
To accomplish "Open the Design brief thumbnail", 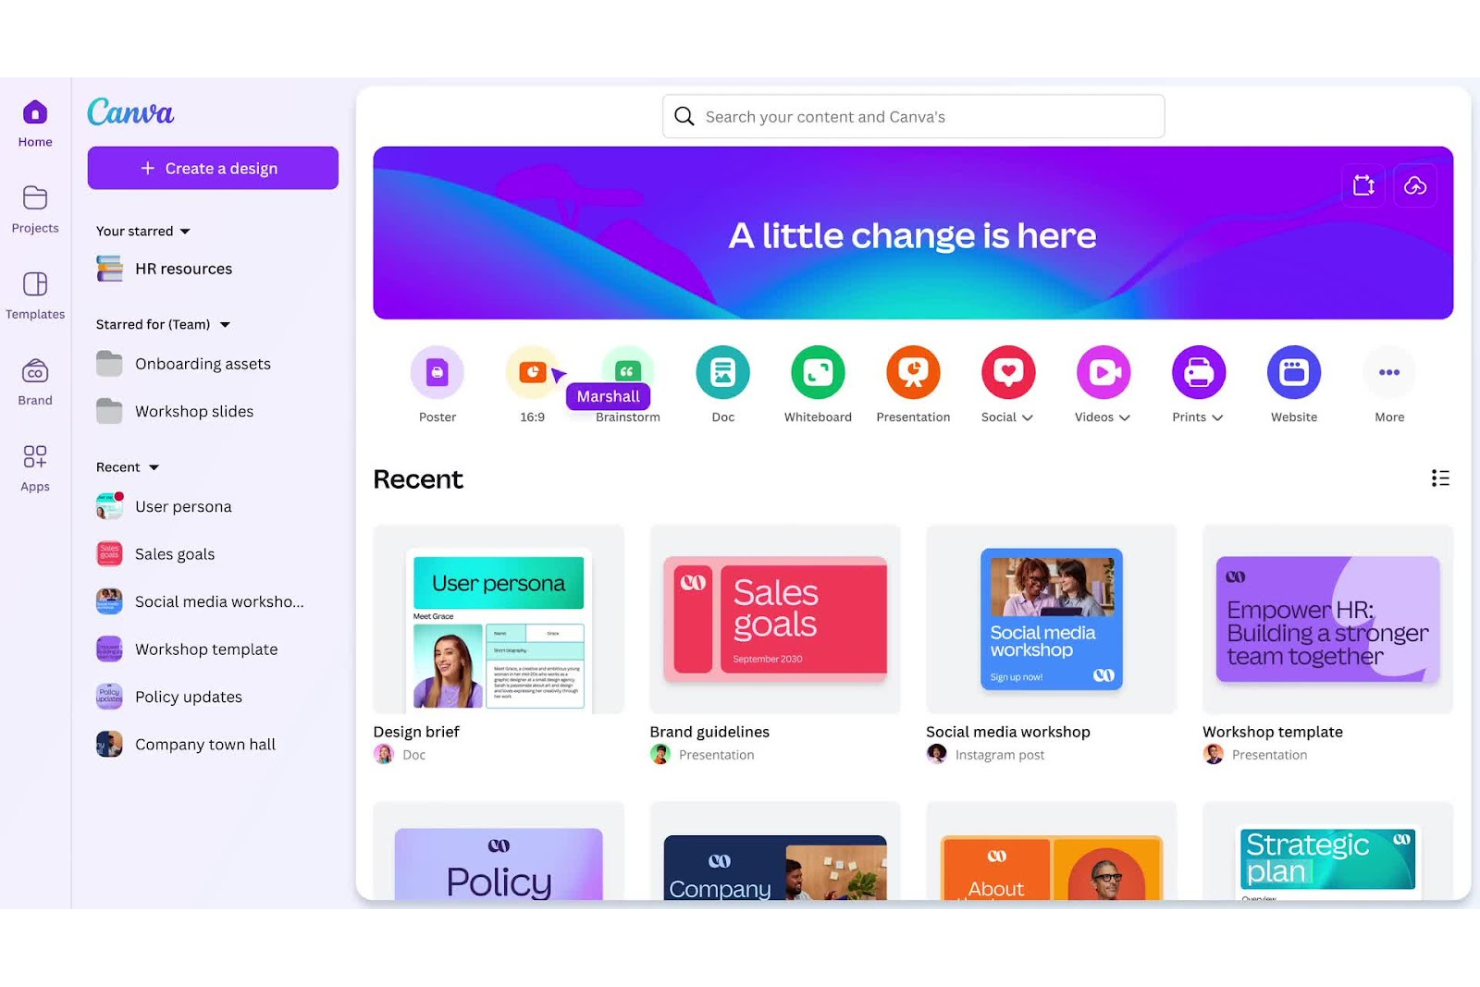I will pyautogui.click(x=498, y=619).
